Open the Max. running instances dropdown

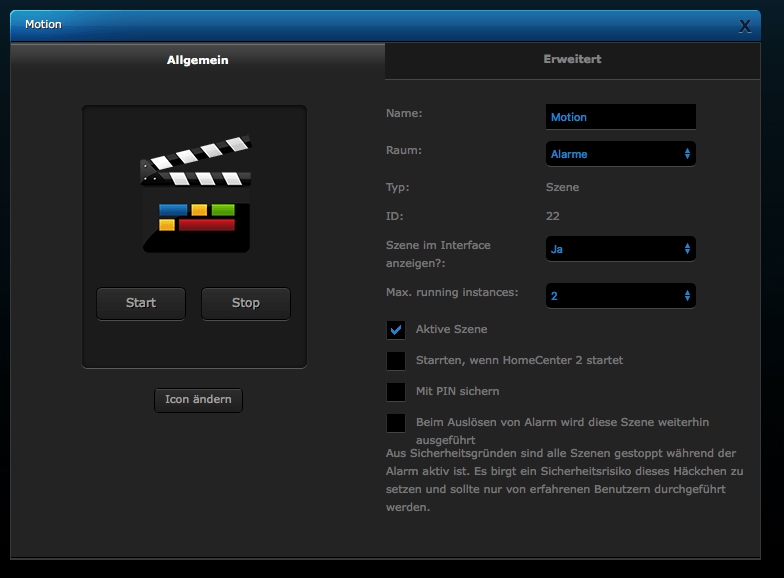620,296
